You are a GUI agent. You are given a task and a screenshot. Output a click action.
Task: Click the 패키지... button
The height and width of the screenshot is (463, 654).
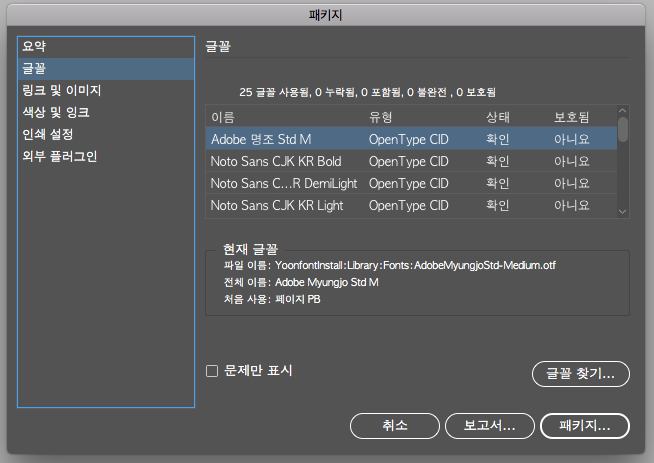click(585, 426)
